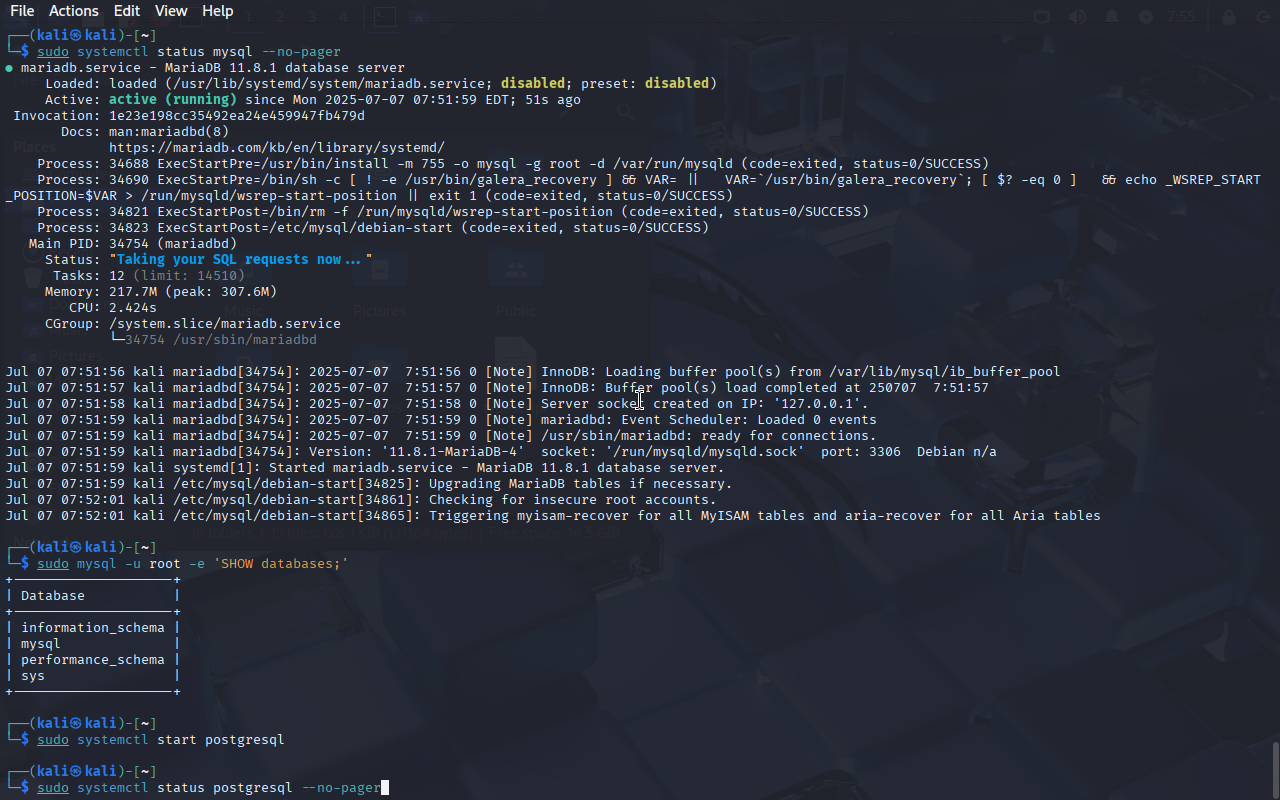
Task: Click the 'performance_schema' database row
Action: click(93, 660)
